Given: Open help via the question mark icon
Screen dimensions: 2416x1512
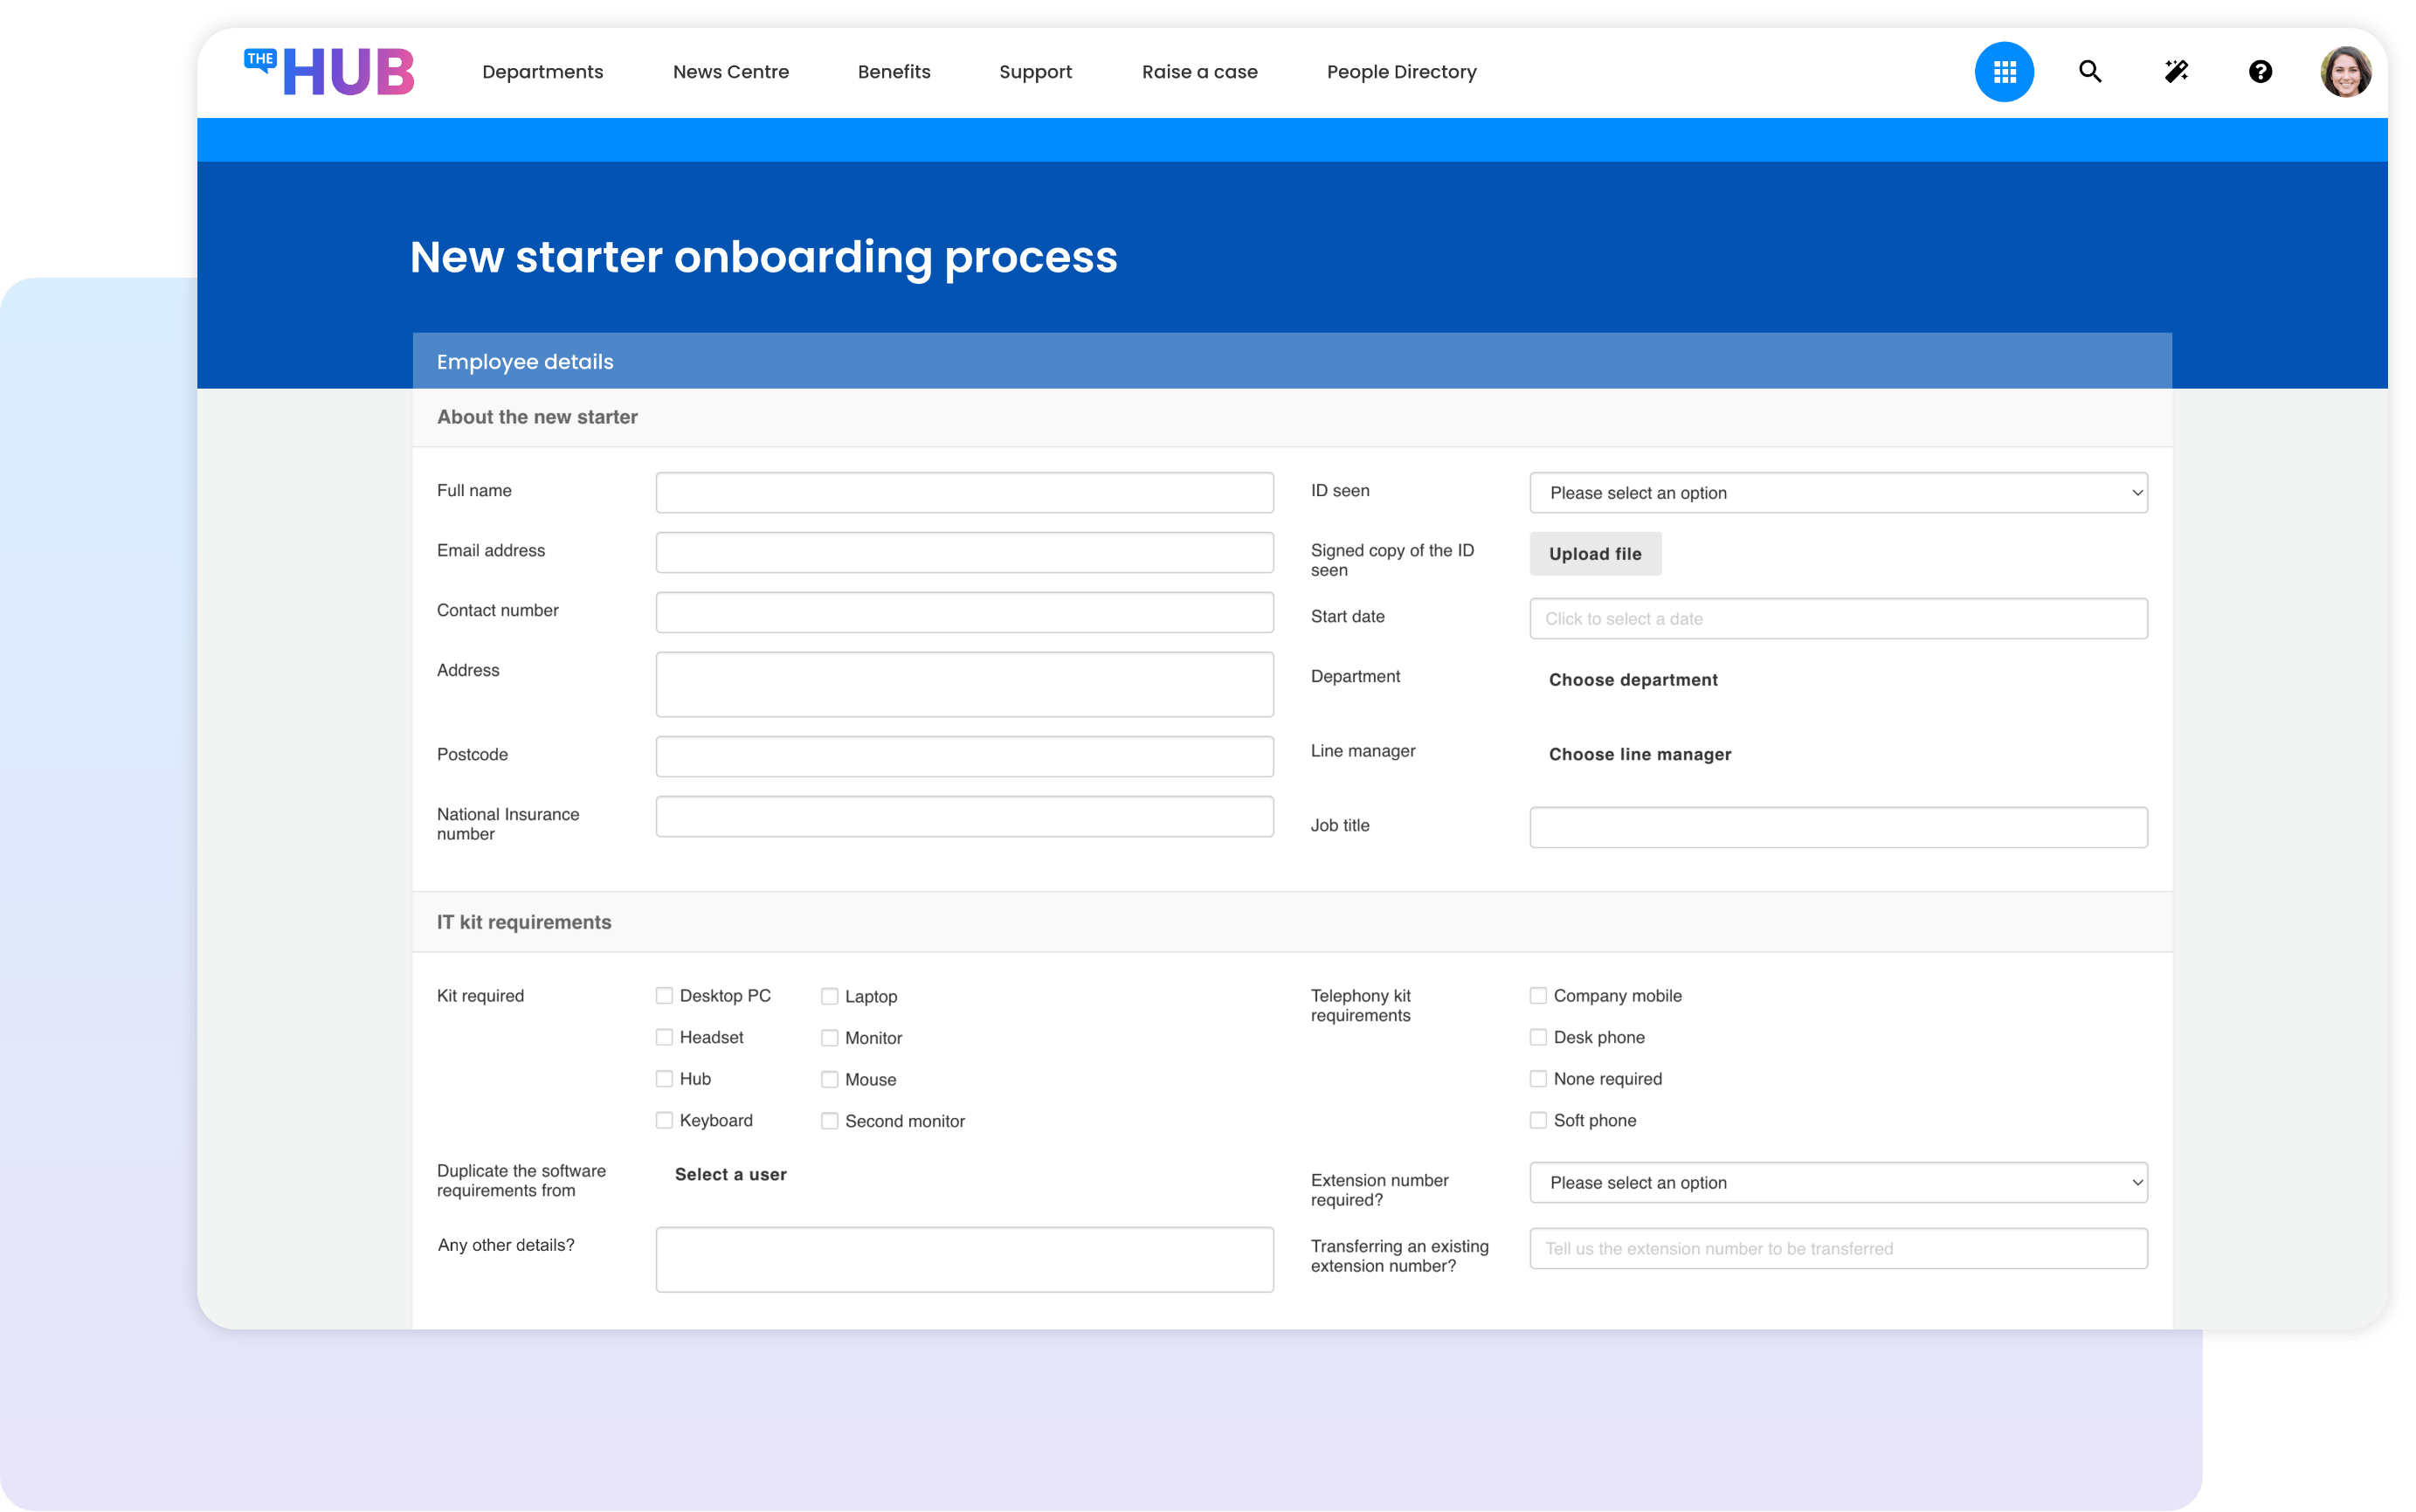Looking at the screenshot, I should (2260, 71).
